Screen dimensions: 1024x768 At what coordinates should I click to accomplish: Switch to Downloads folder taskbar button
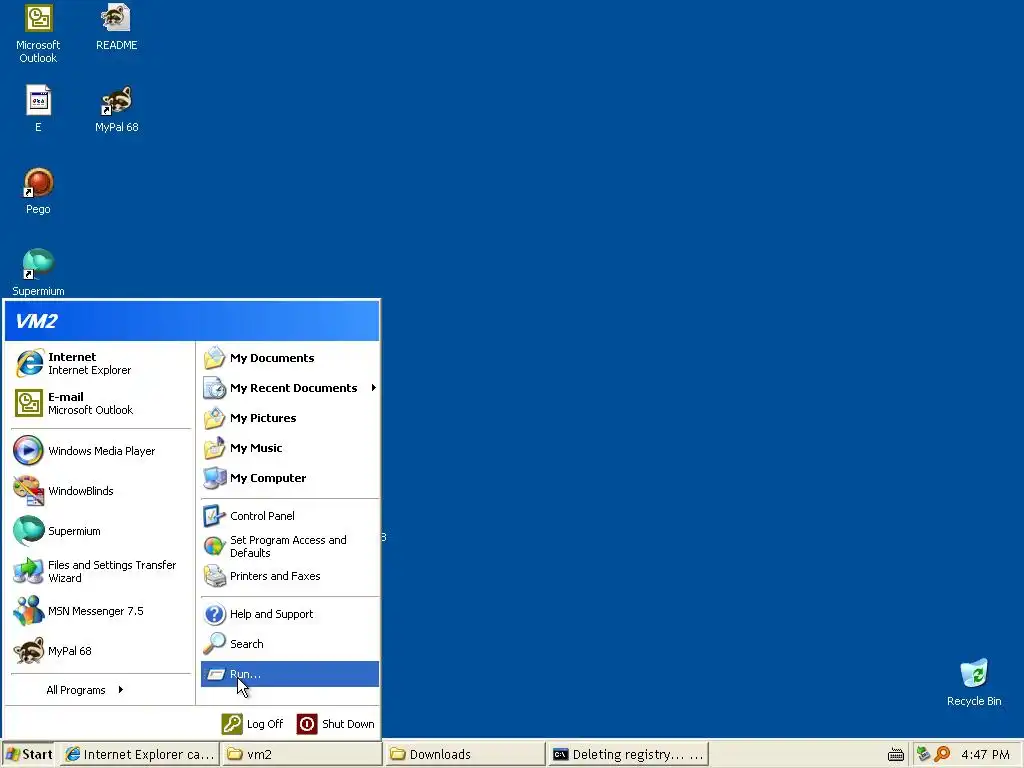click(x=464, y=754)
